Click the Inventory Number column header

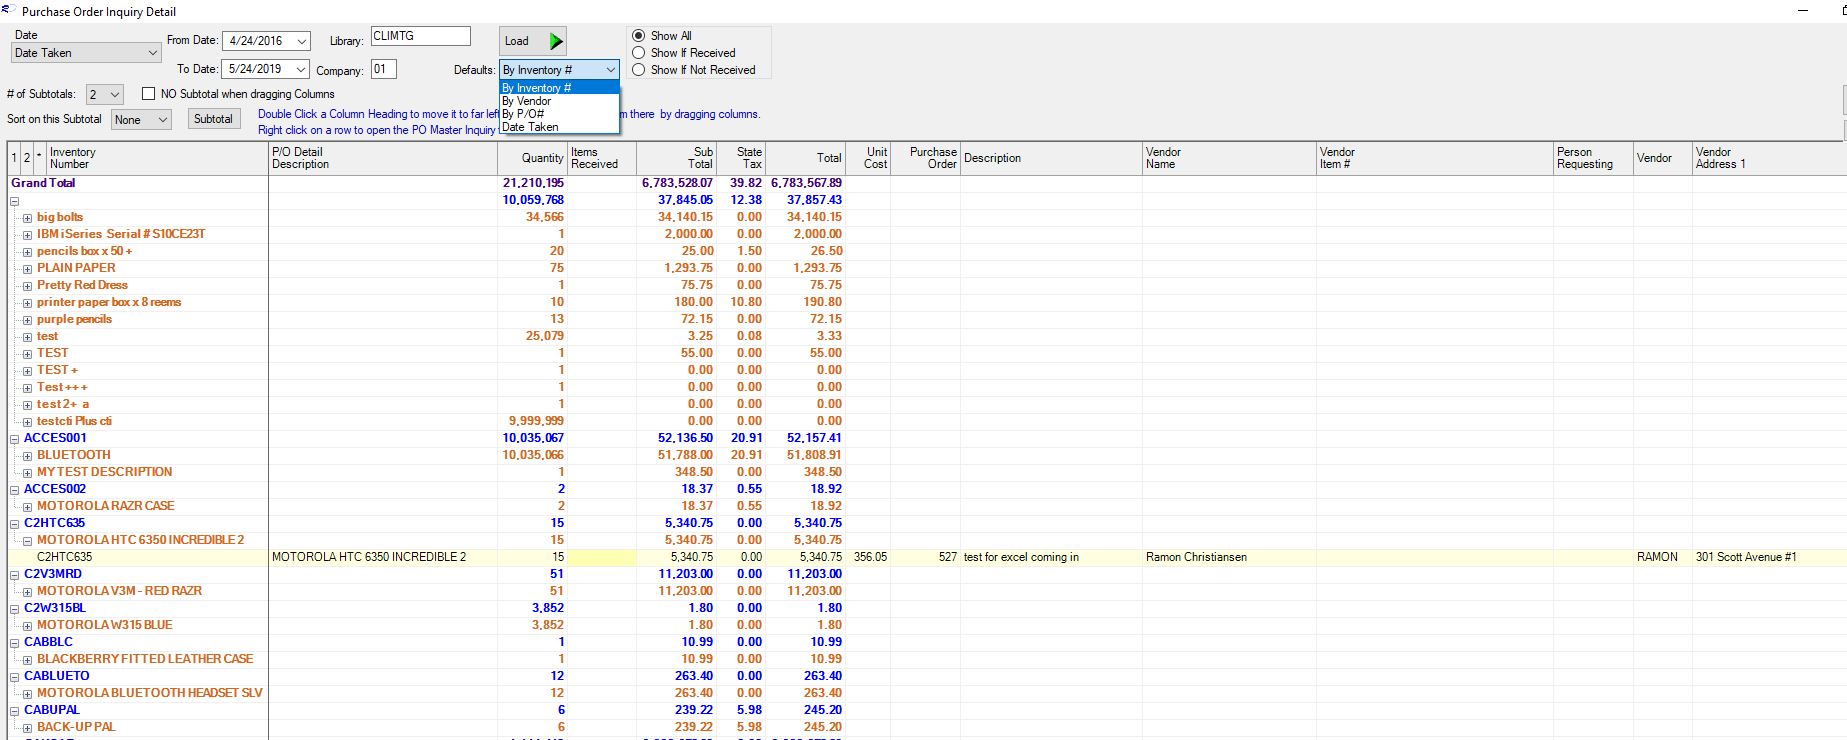point(157,158)
